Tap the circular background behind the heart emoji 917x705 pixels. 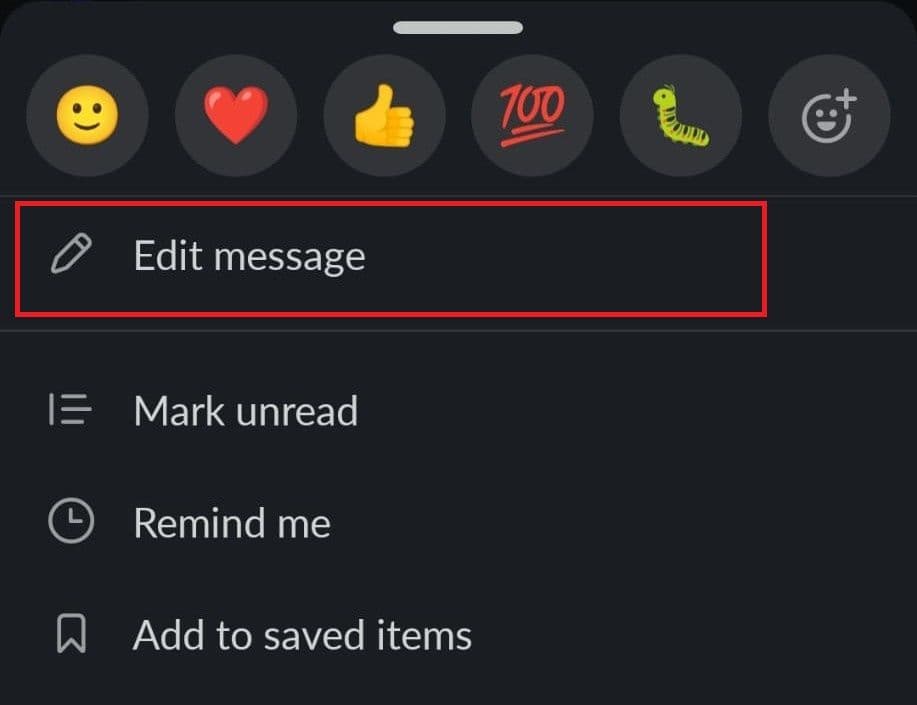point(236,115)
